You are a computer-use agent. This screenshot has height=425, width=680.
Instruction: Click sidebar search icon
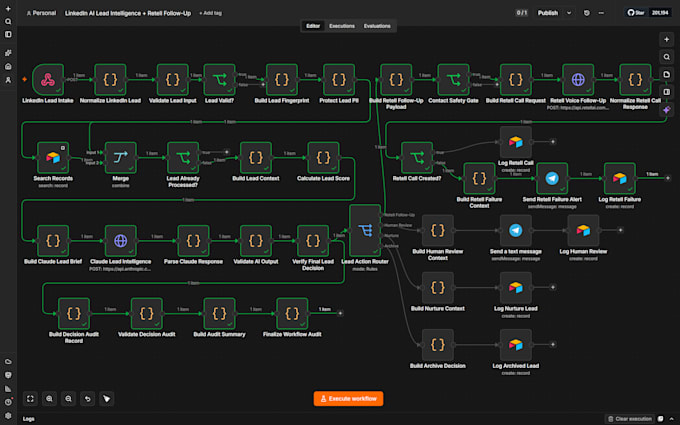8,21
